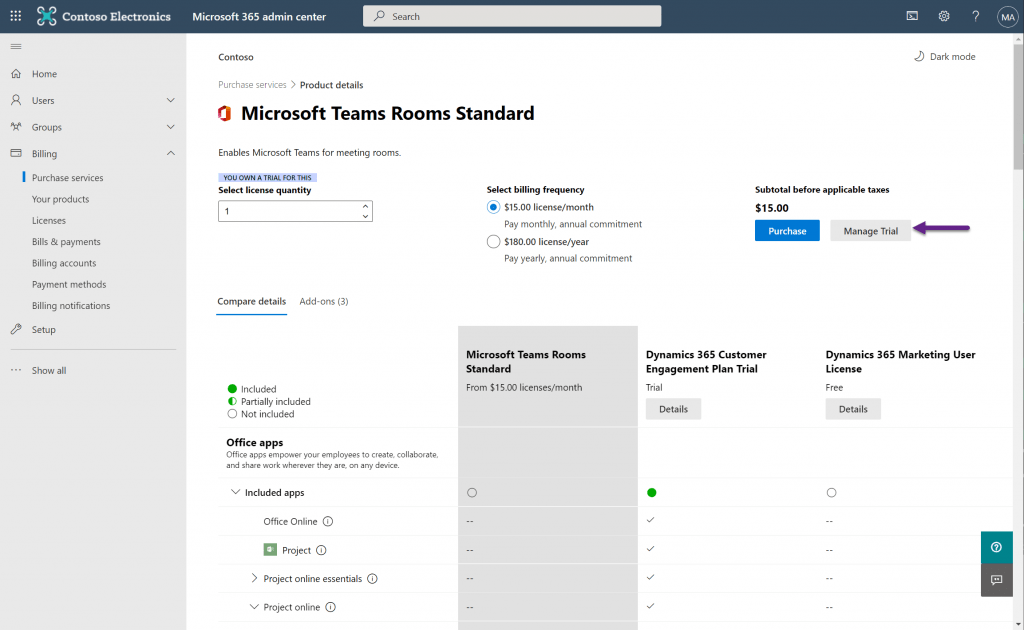Click the search magnifier icon

click(x=379, y=16)
